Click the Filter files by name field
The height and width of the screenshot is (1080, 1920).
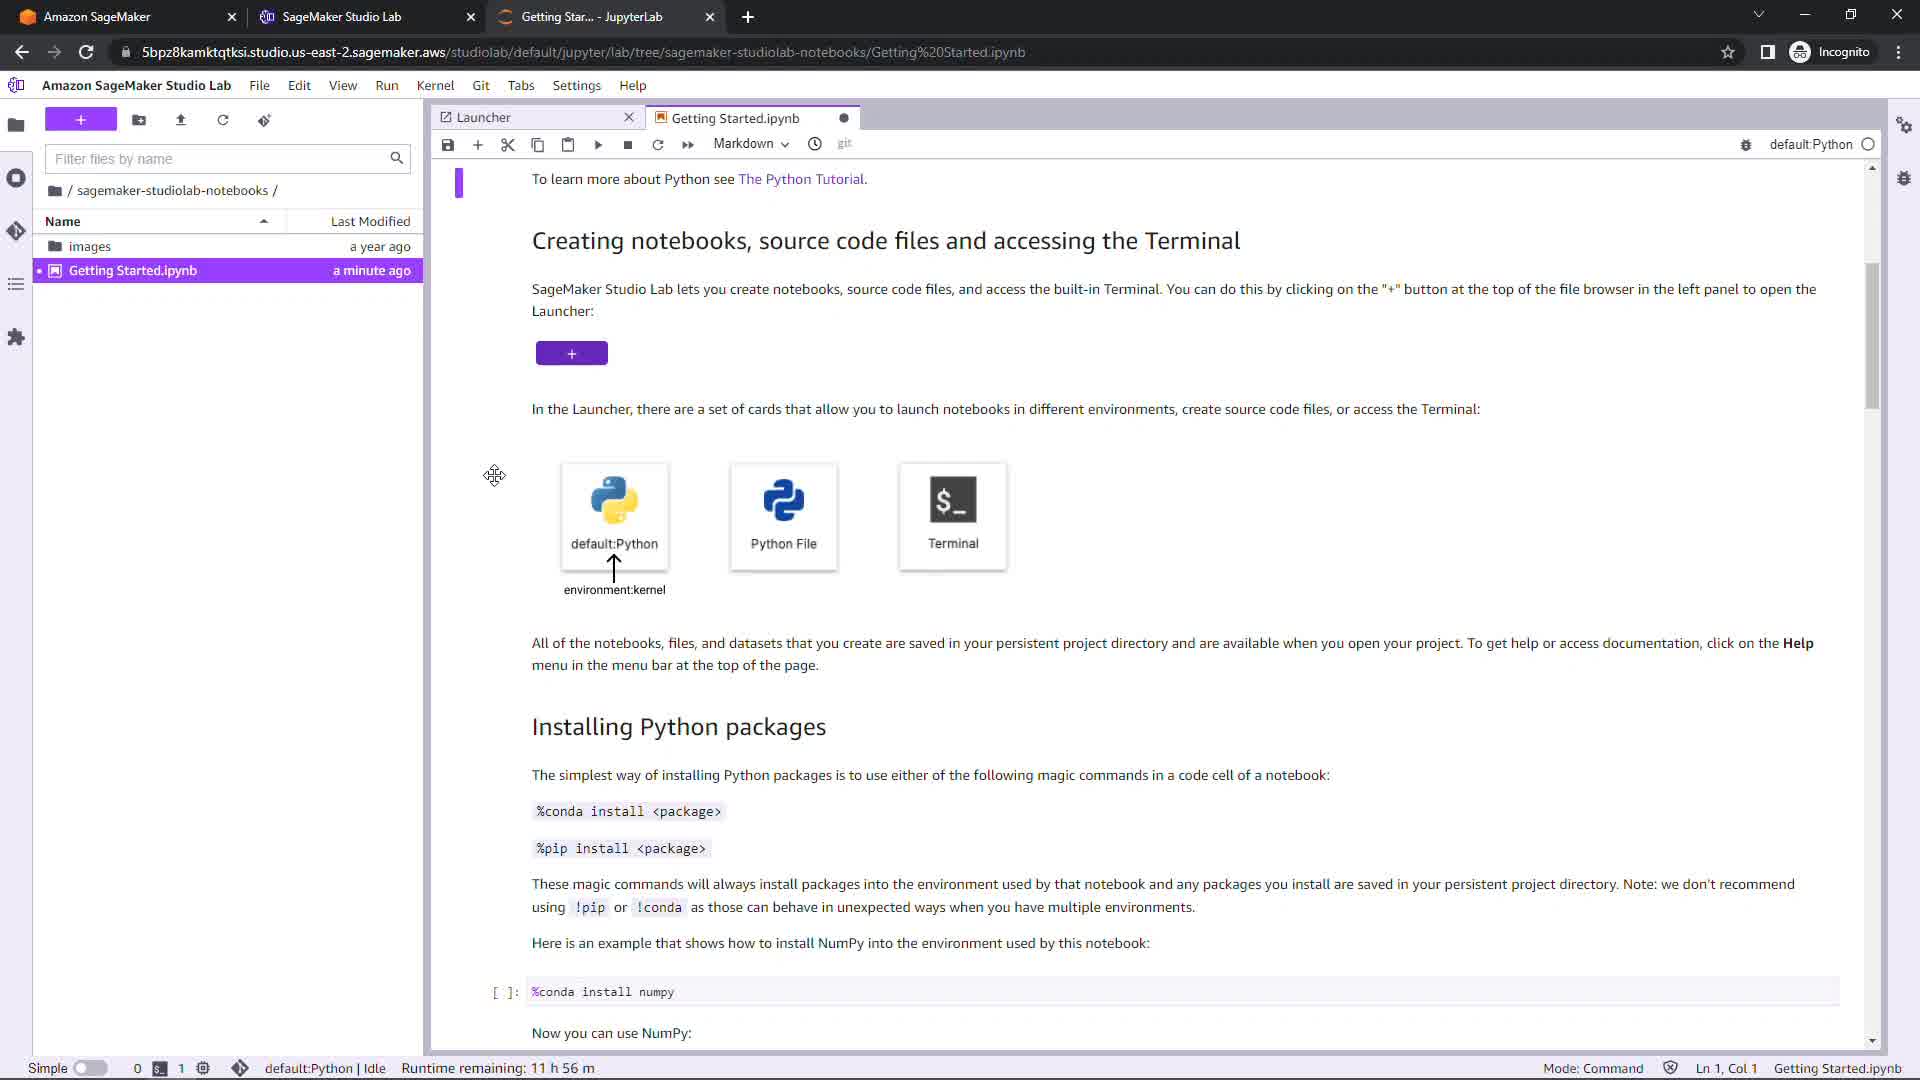pos(218,159)
